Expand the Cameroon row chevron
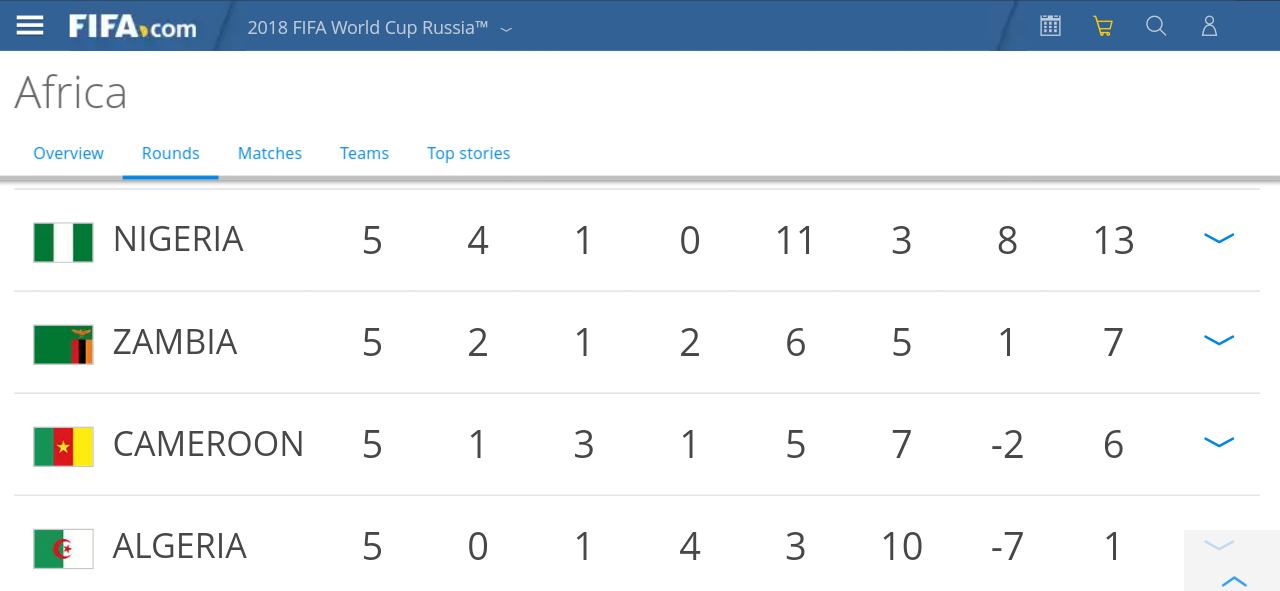The width and height of the screenshot is (1280, 591). pyautogui.click(x=1219, y=443)
